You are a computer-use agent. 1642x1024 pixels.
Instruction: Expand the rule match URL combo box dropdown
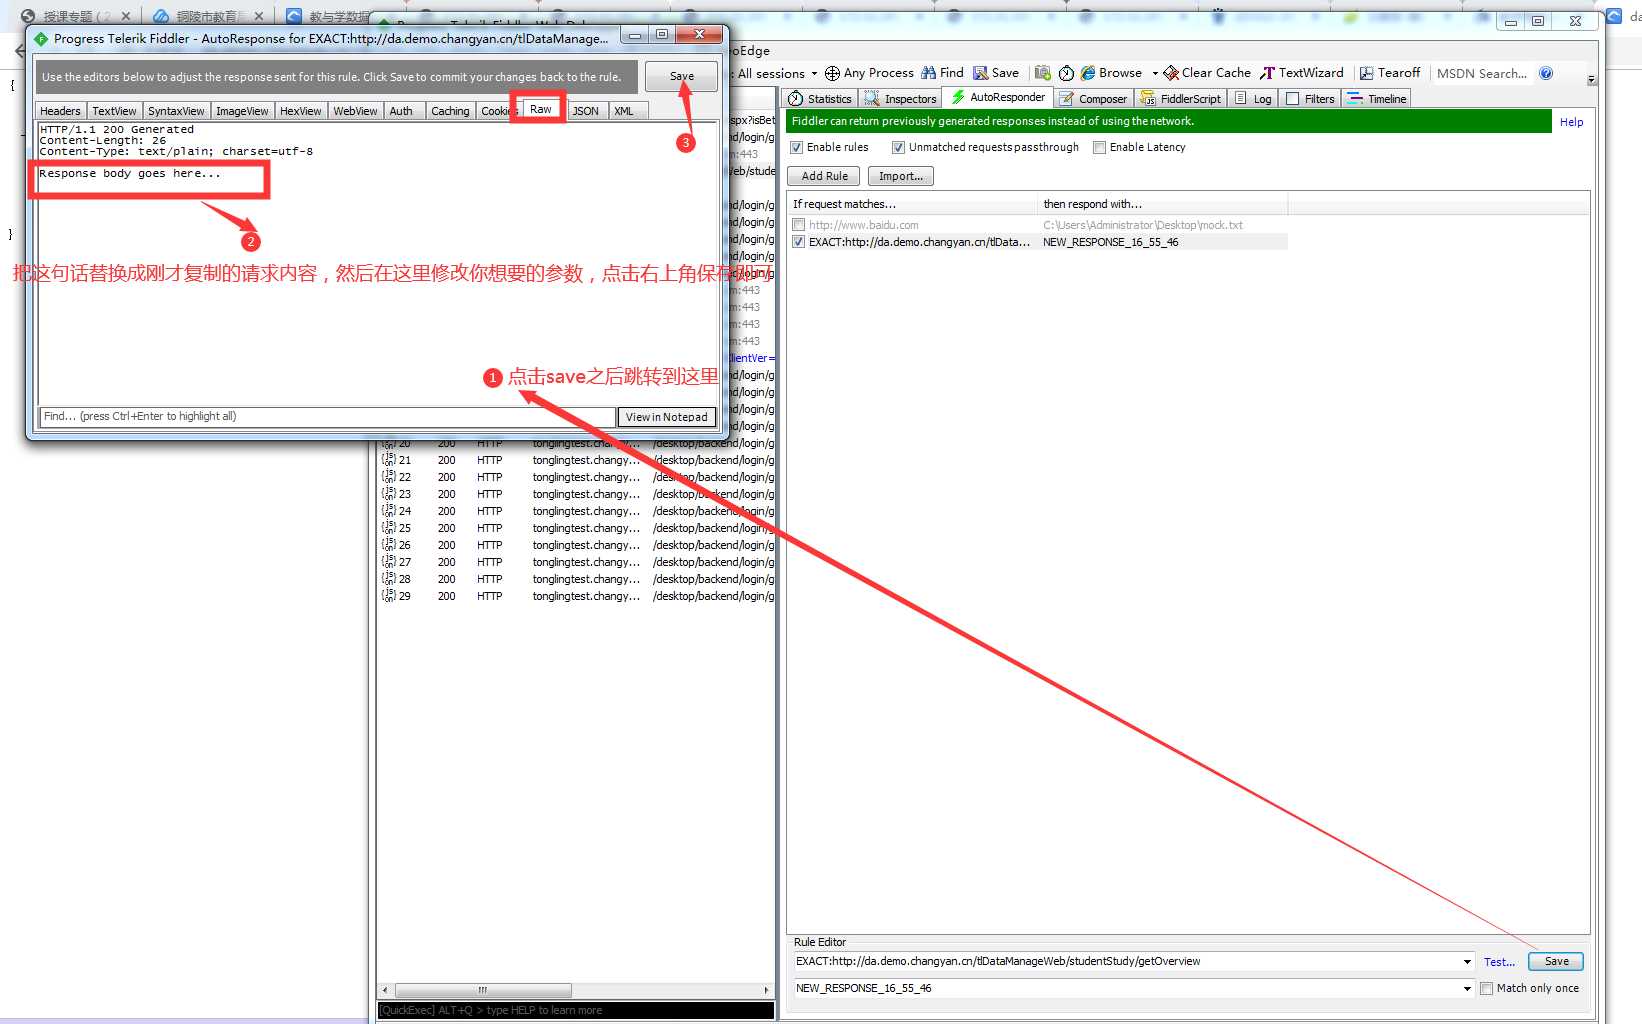pos(1467,962)
